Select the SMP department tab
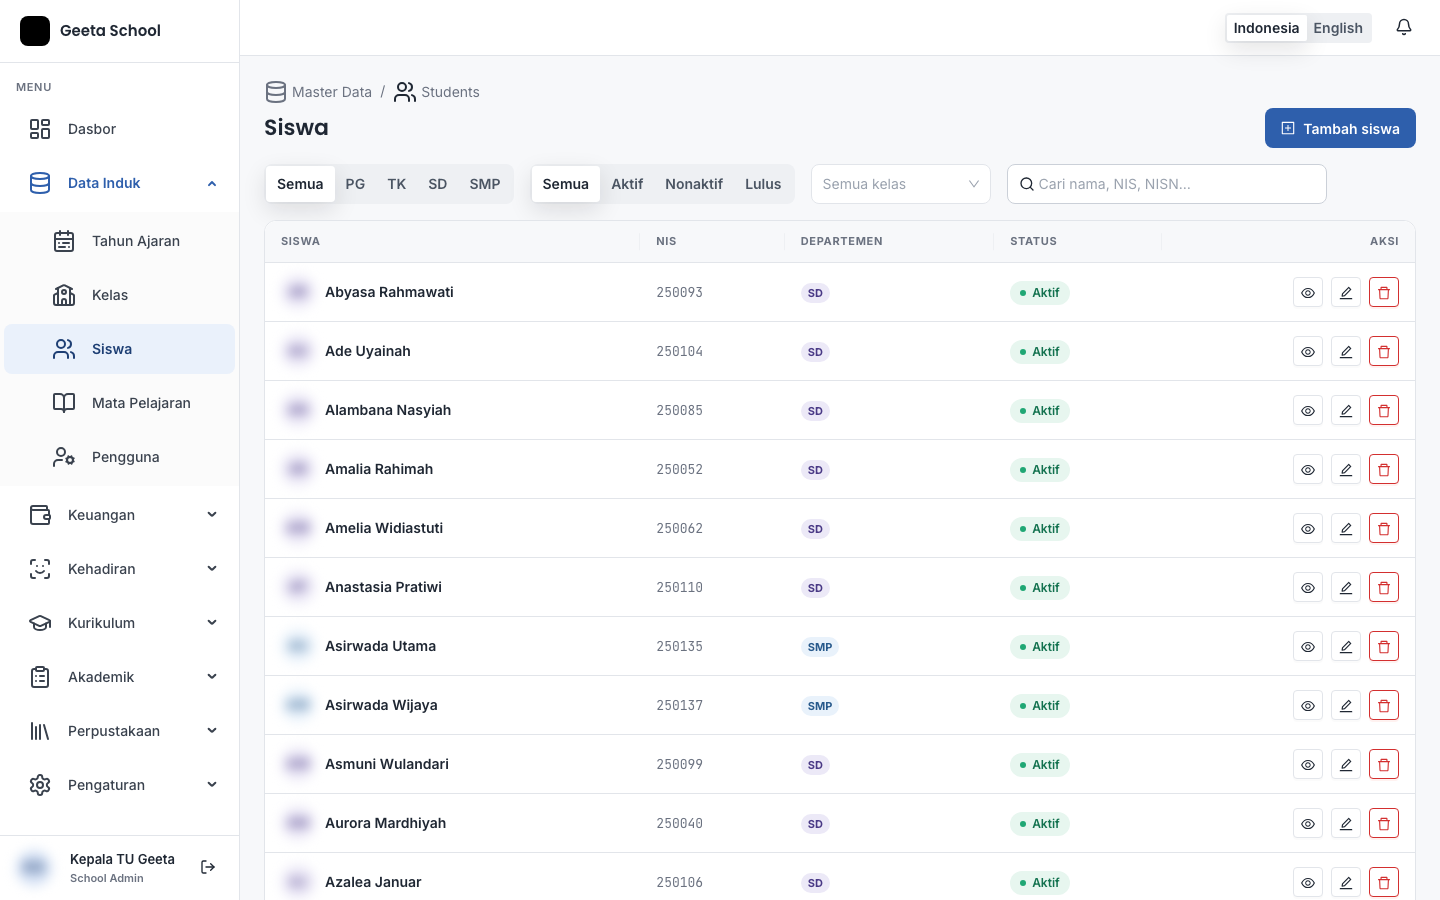 point(485,184)
